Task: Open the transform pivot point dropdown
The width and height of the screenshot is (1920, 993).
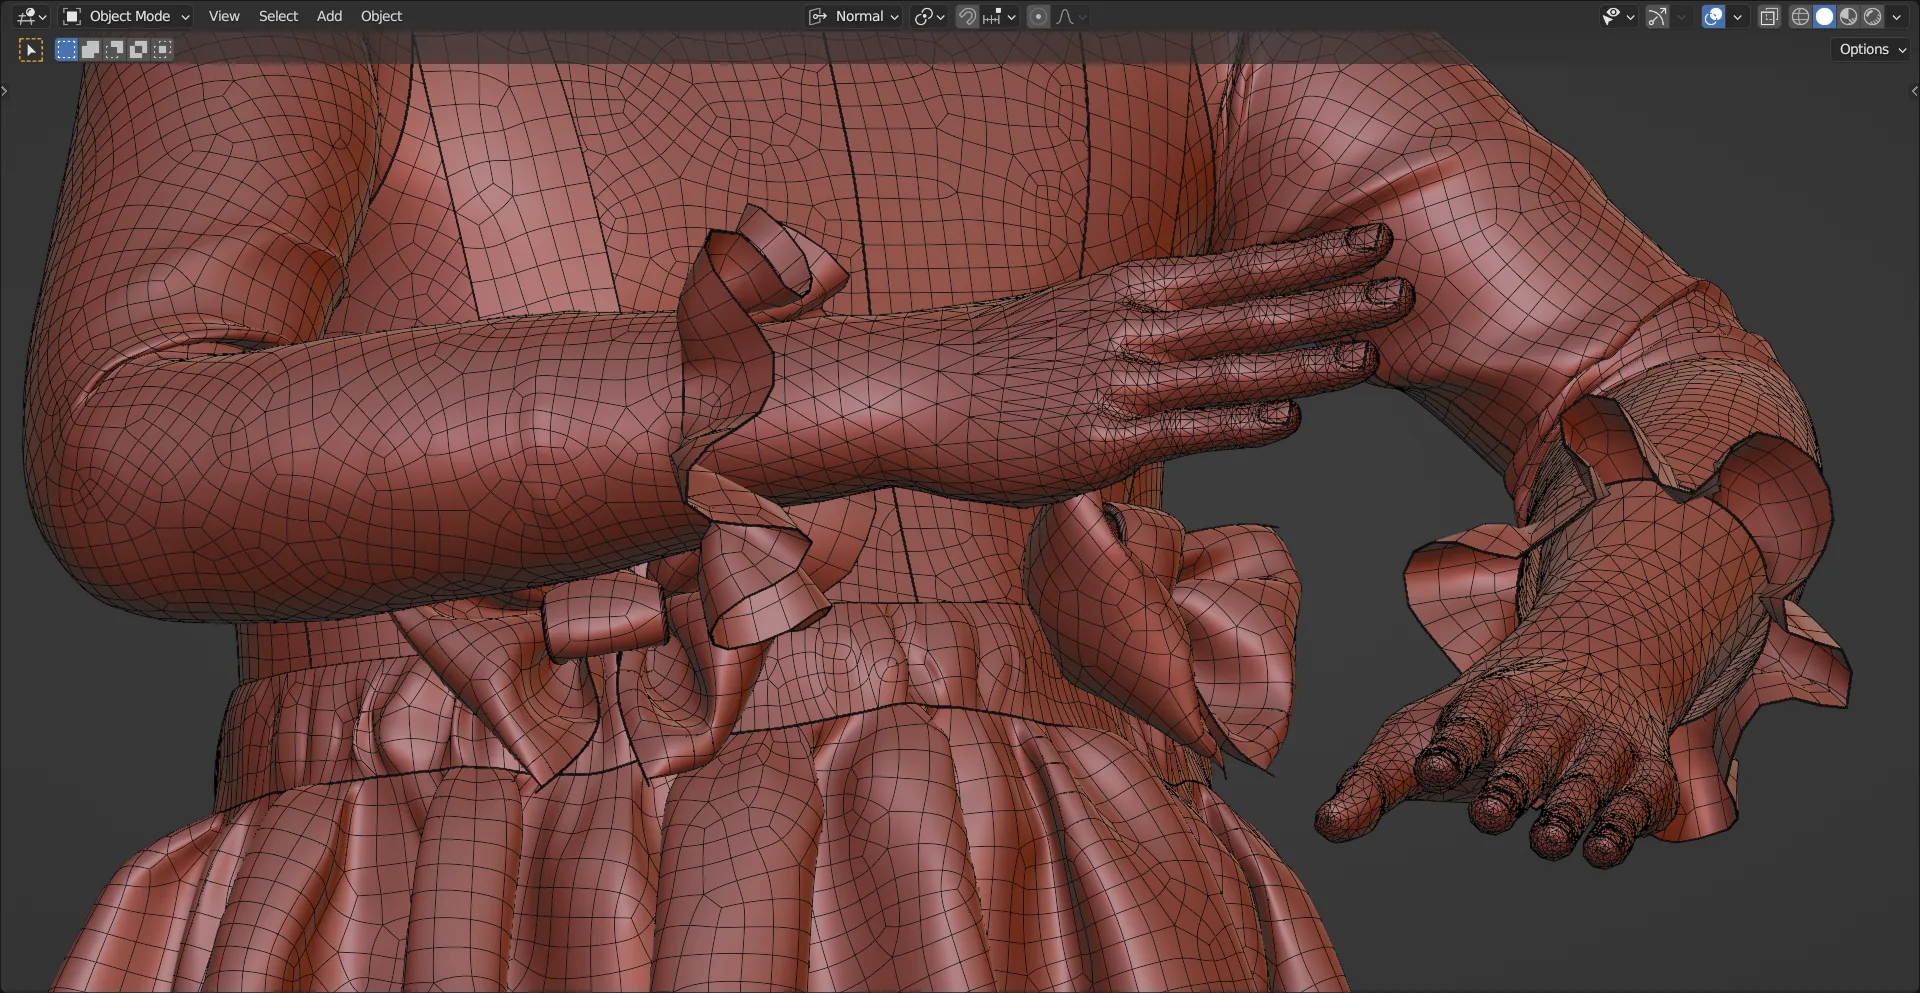Action: pyautogui.click(x=929, y=16)
